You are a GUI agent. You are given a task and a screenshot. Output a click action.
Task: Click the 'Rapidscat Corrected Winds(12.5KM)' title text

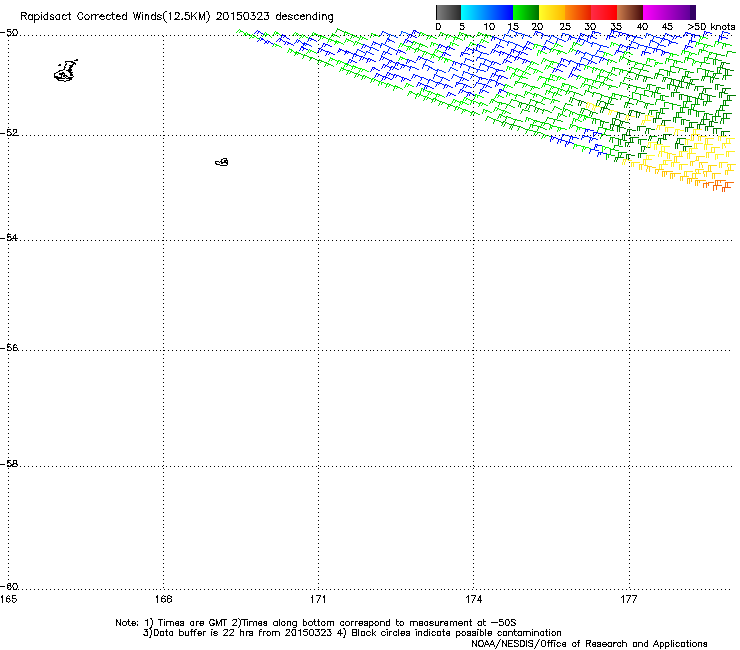[115, 17]
